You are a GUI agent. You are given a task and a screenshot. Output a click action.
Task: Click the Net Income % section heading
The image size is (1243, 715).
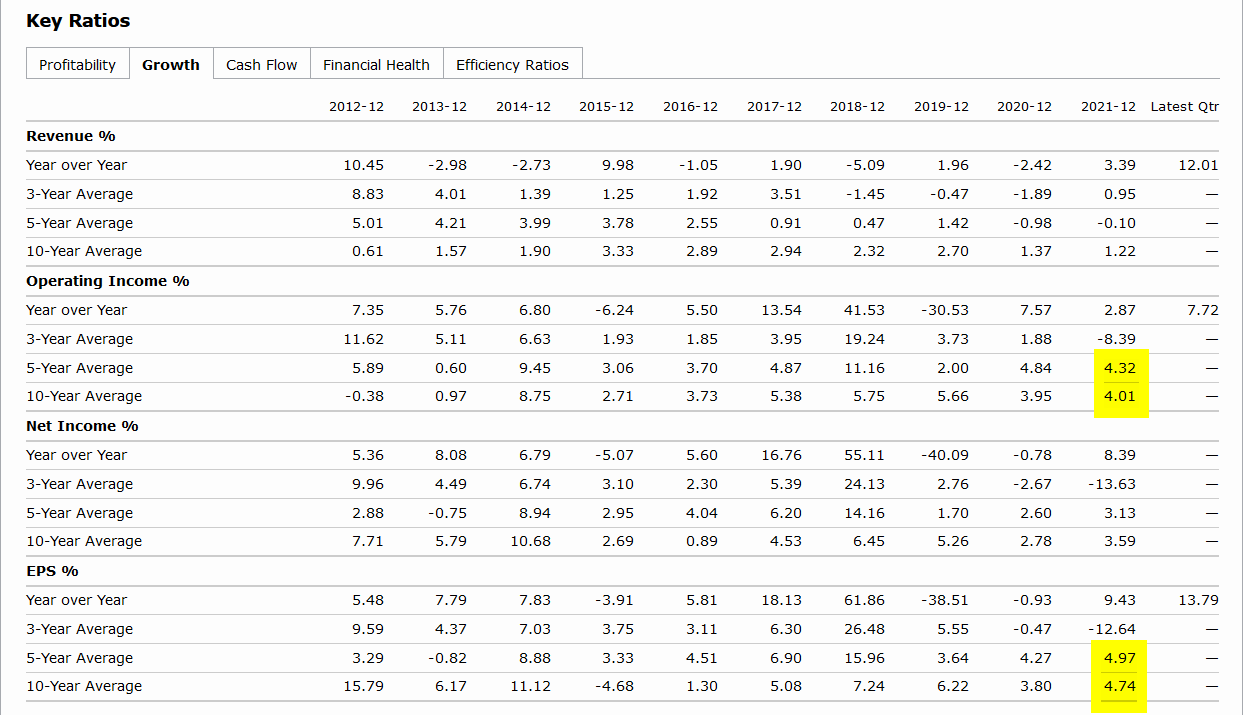pos(82,426)
